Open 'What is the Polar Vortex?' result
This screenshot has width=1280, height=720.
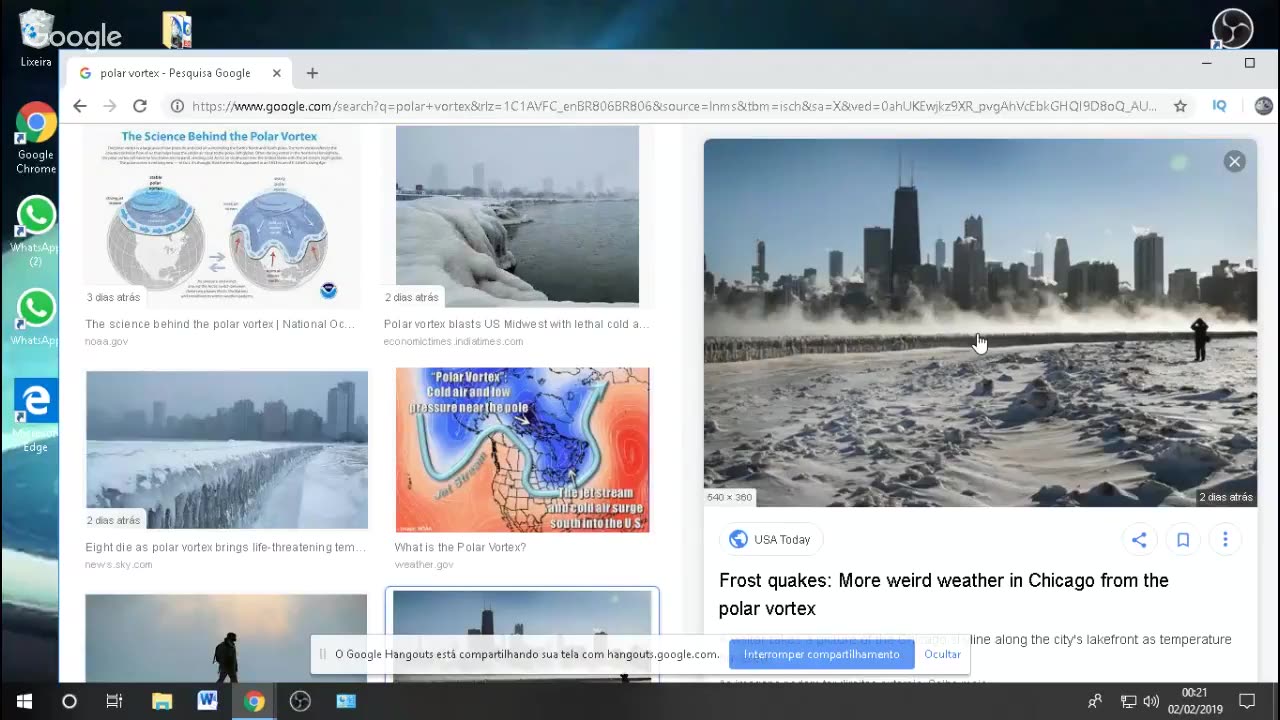point(460,547)
